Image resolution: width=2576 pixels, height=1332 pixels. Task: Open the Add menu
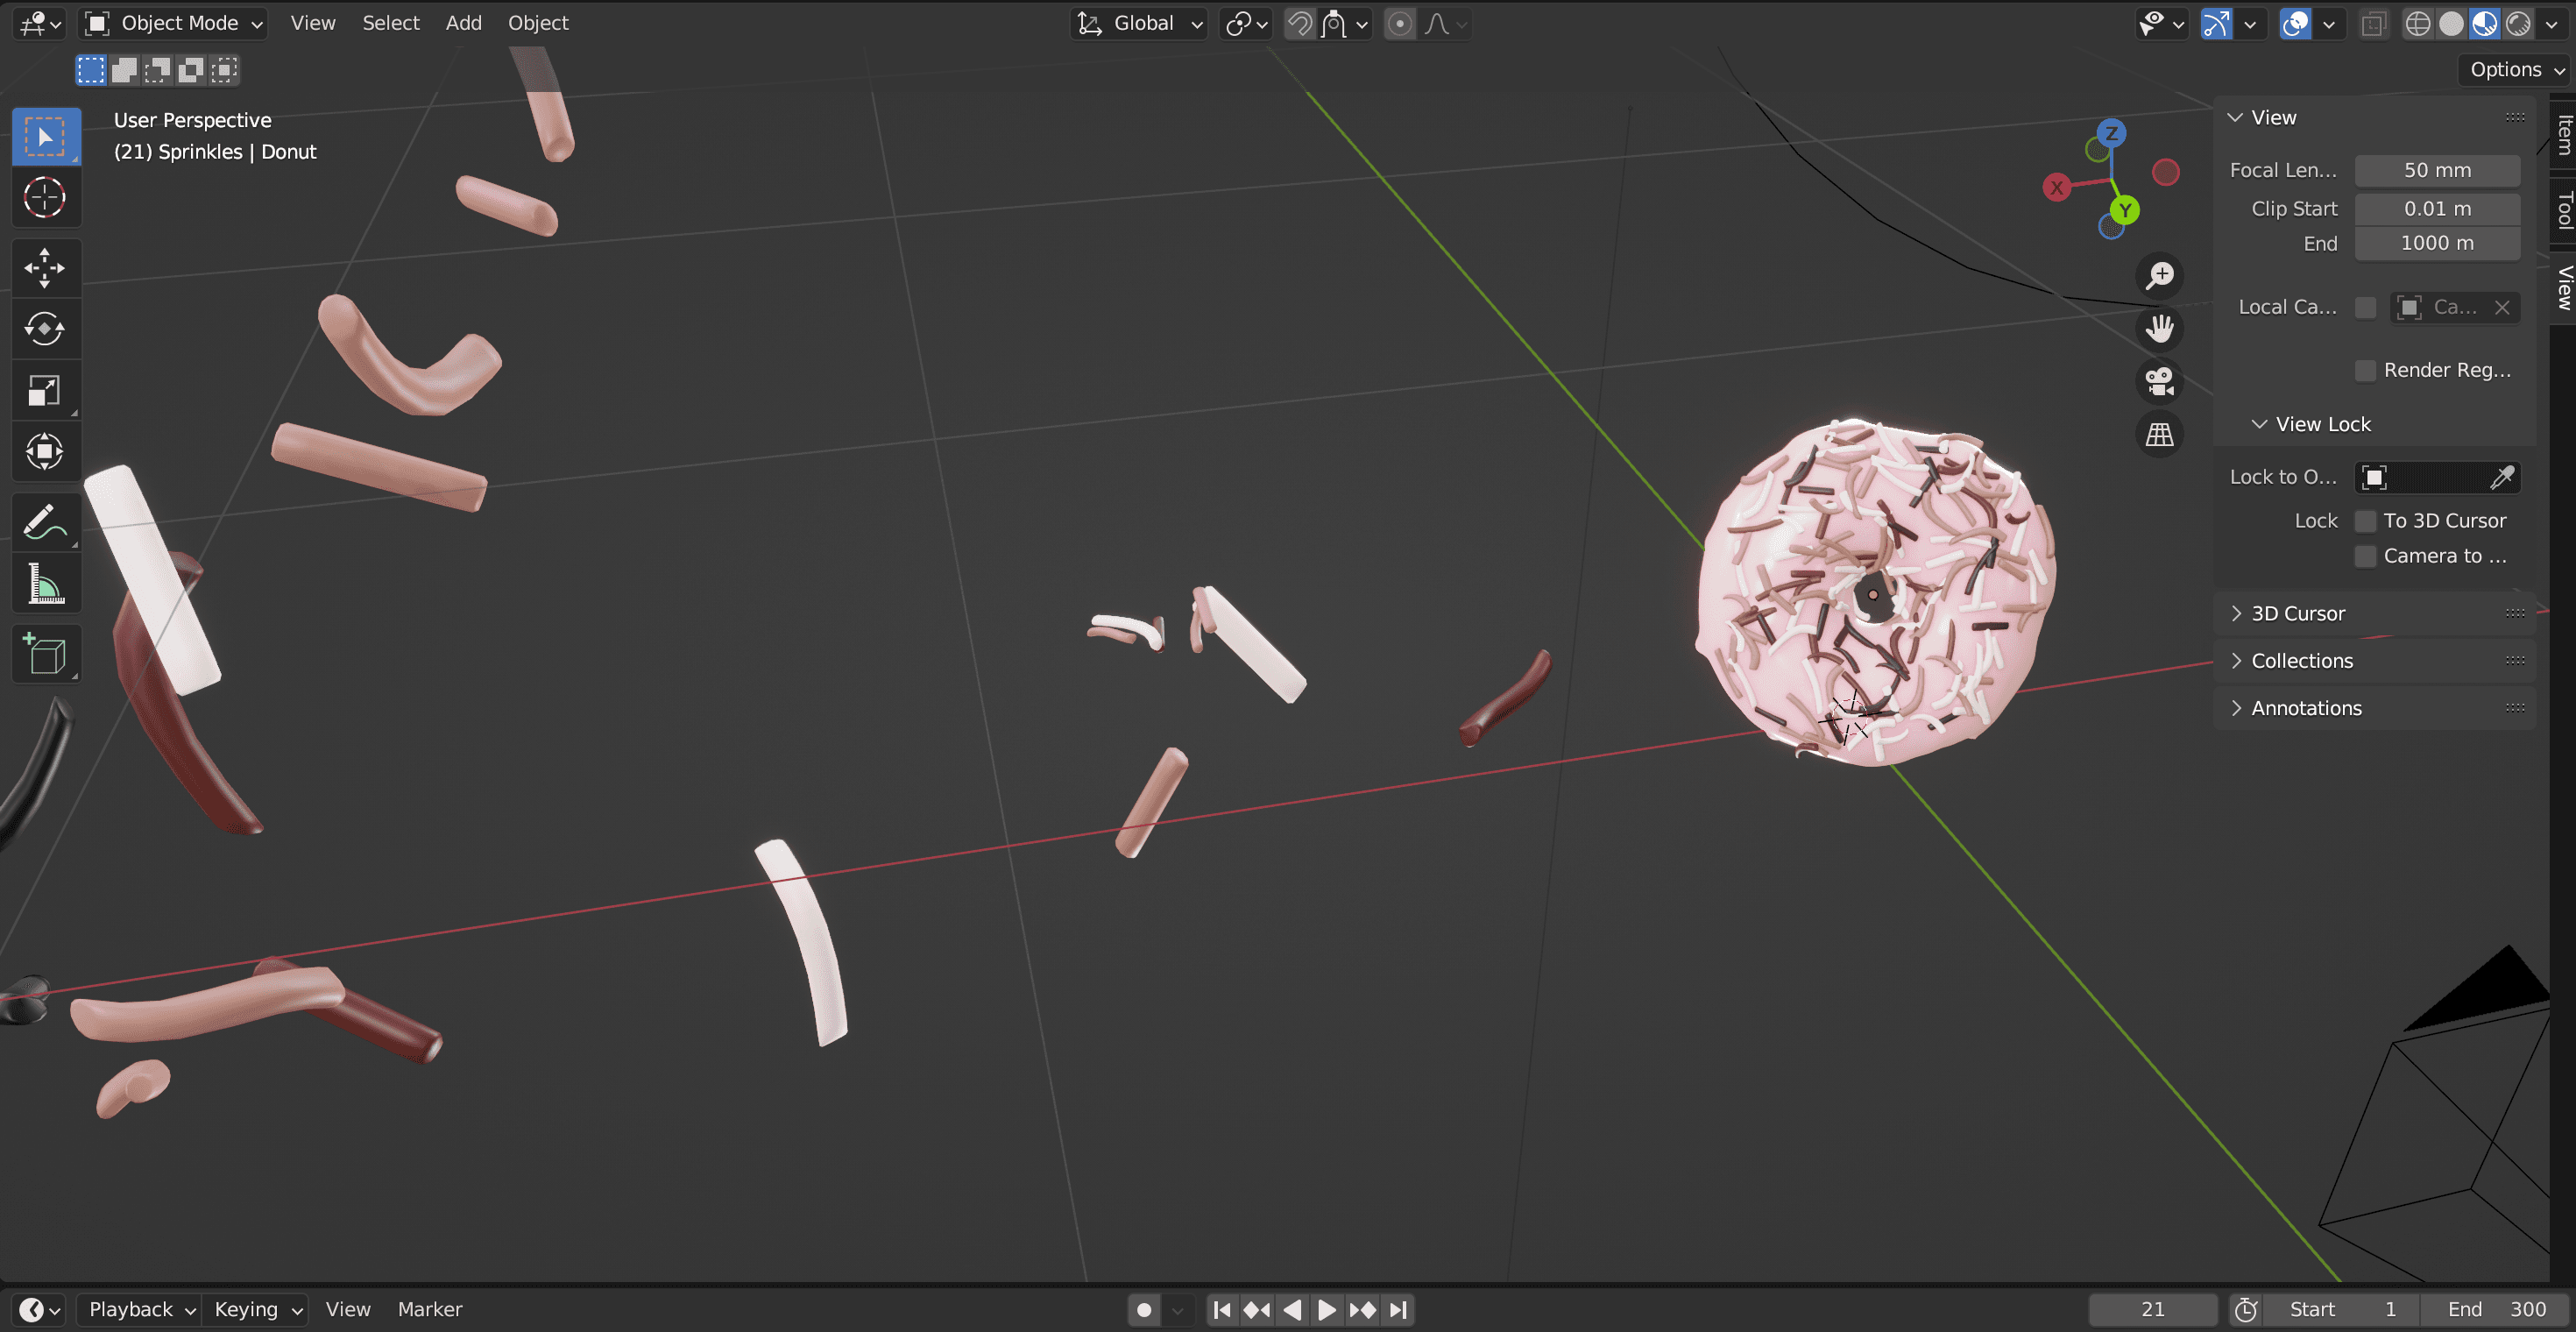pyautogui.click(x=463, y=23)
